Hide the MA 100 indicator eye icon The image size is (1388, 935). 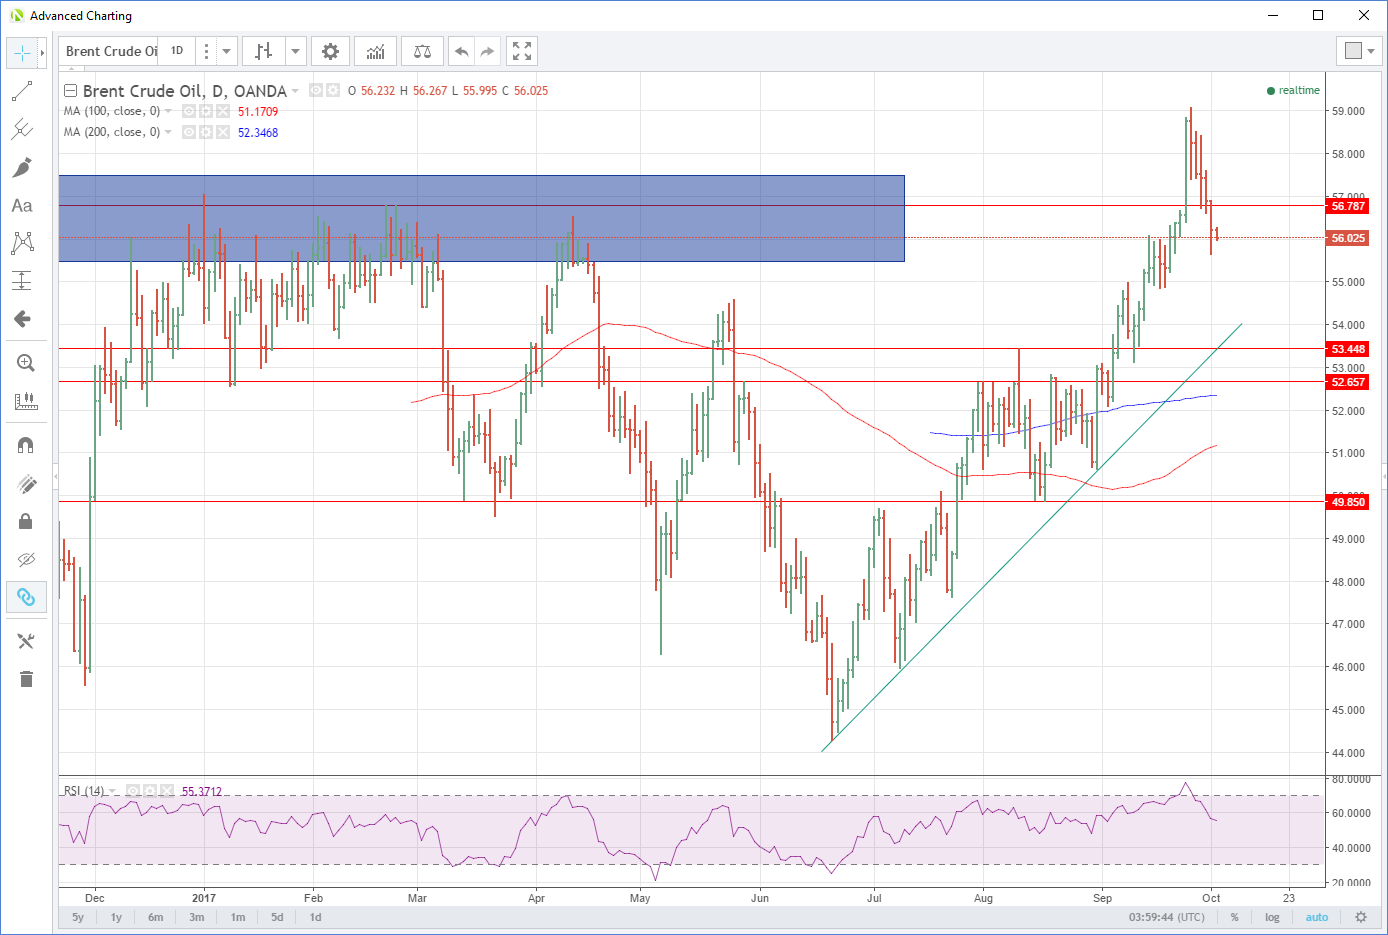point(188,111)
